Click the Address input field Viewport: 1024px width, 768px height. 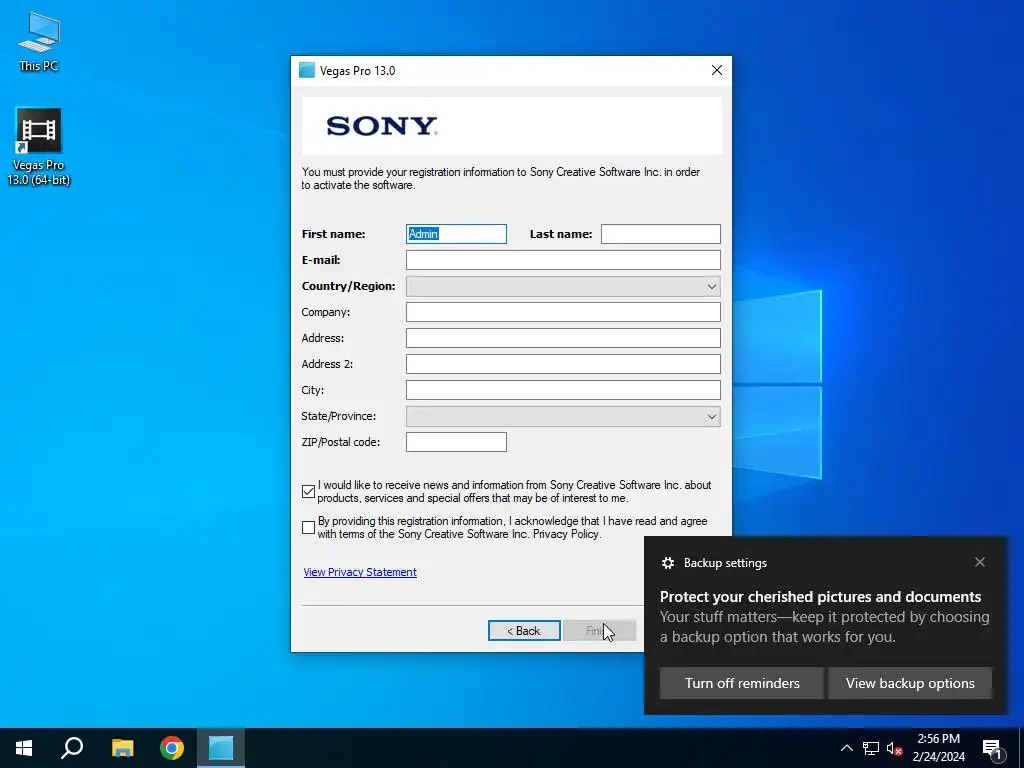coord(563,338)
